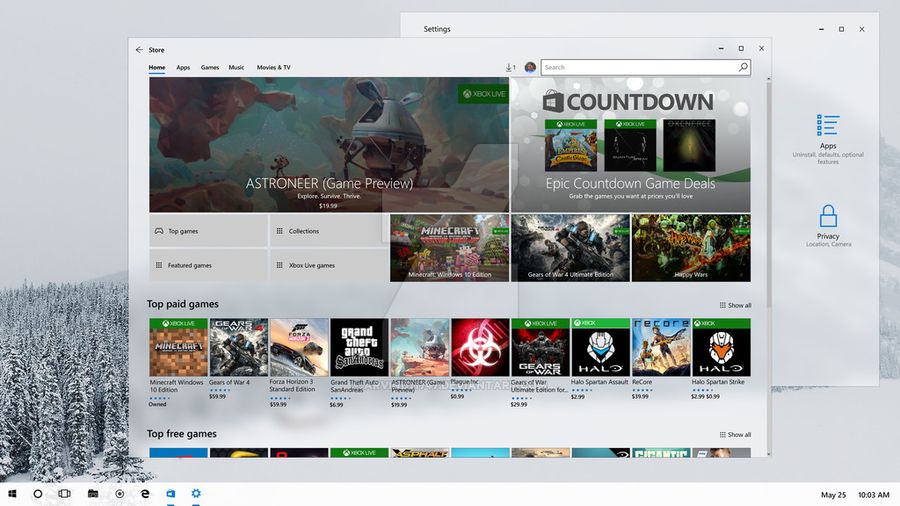The width and height of the screenshot is (900, 506).
Task: Click the search magnifier icon
Action: point(743,67)
